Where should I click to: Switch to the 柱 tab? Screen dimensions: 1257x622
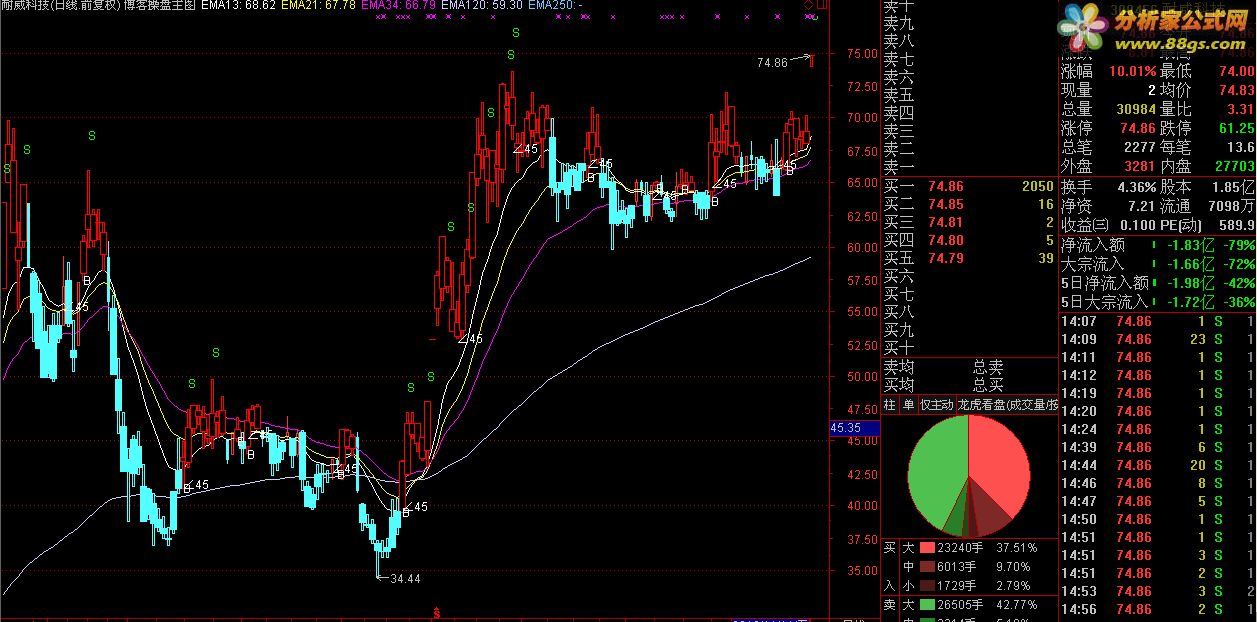(x=890, y=405)
